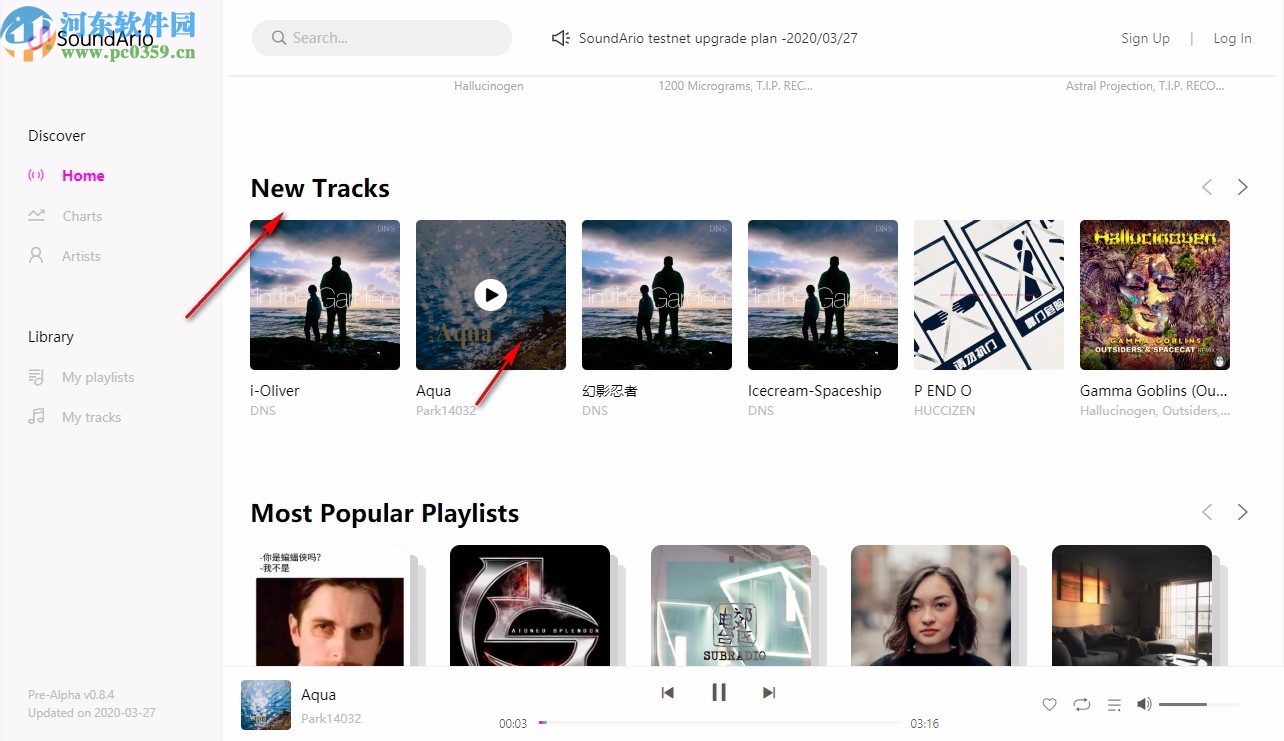
Task: Open the Icecream-Spaceship track cover
Action: [823, 295]
